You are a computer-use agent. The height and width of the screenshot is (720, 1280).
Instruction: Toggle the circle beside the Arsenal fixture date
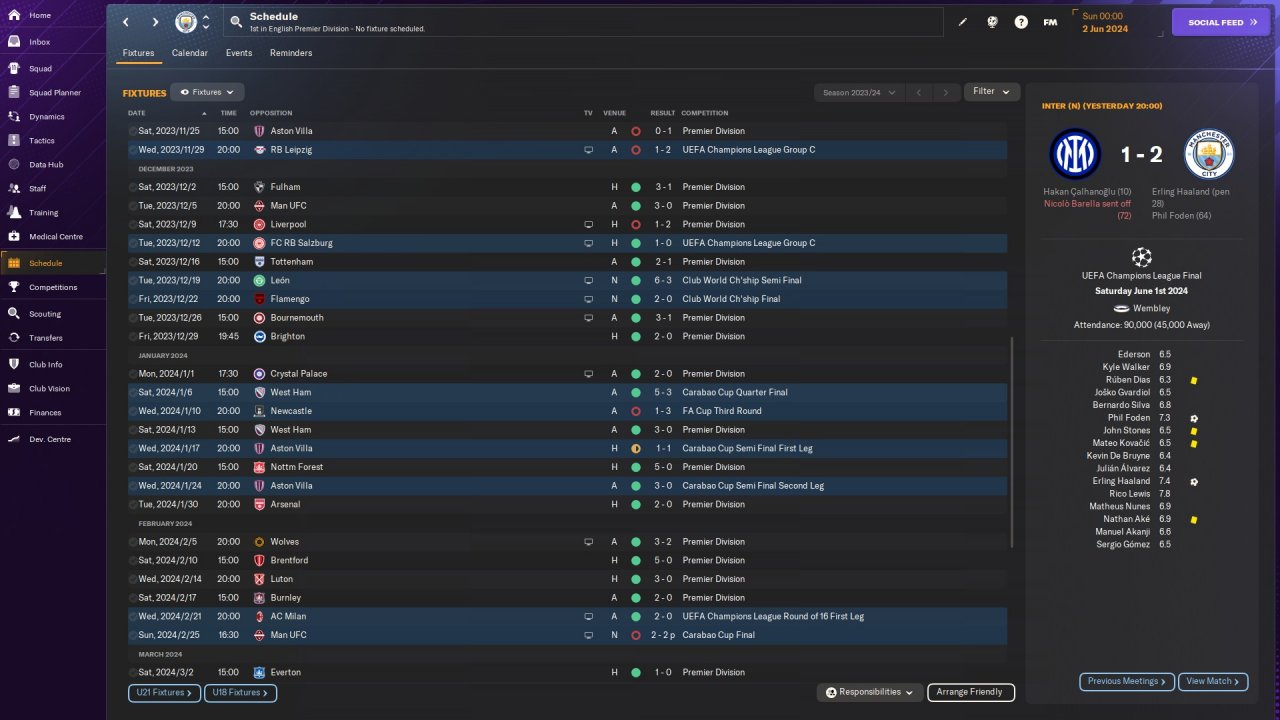pyautogui.click(x=133, y=504)
